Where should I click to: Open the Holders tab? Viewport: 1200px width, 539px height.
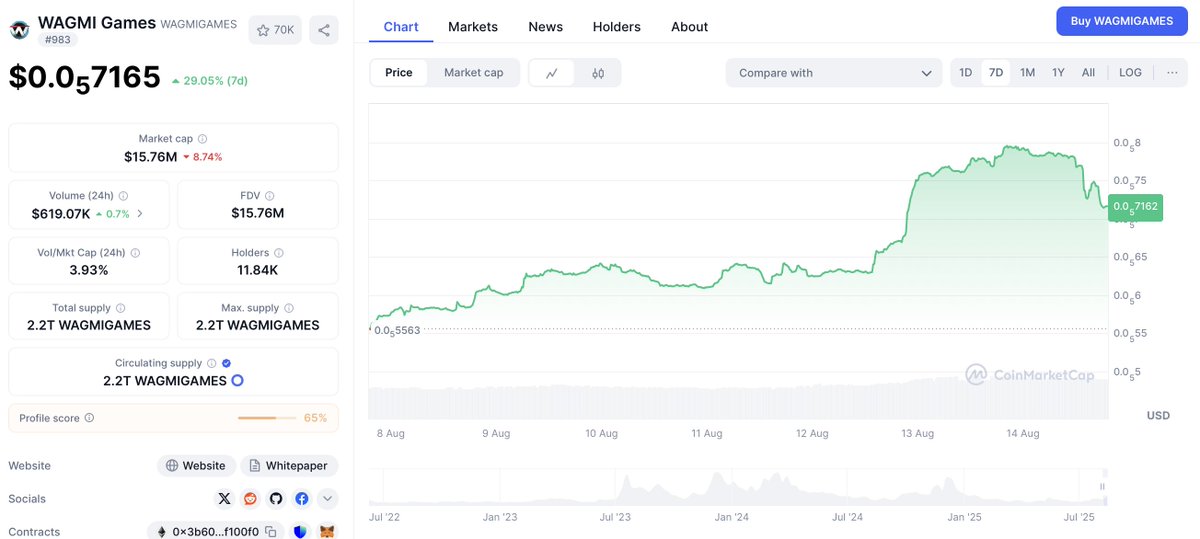617,27
